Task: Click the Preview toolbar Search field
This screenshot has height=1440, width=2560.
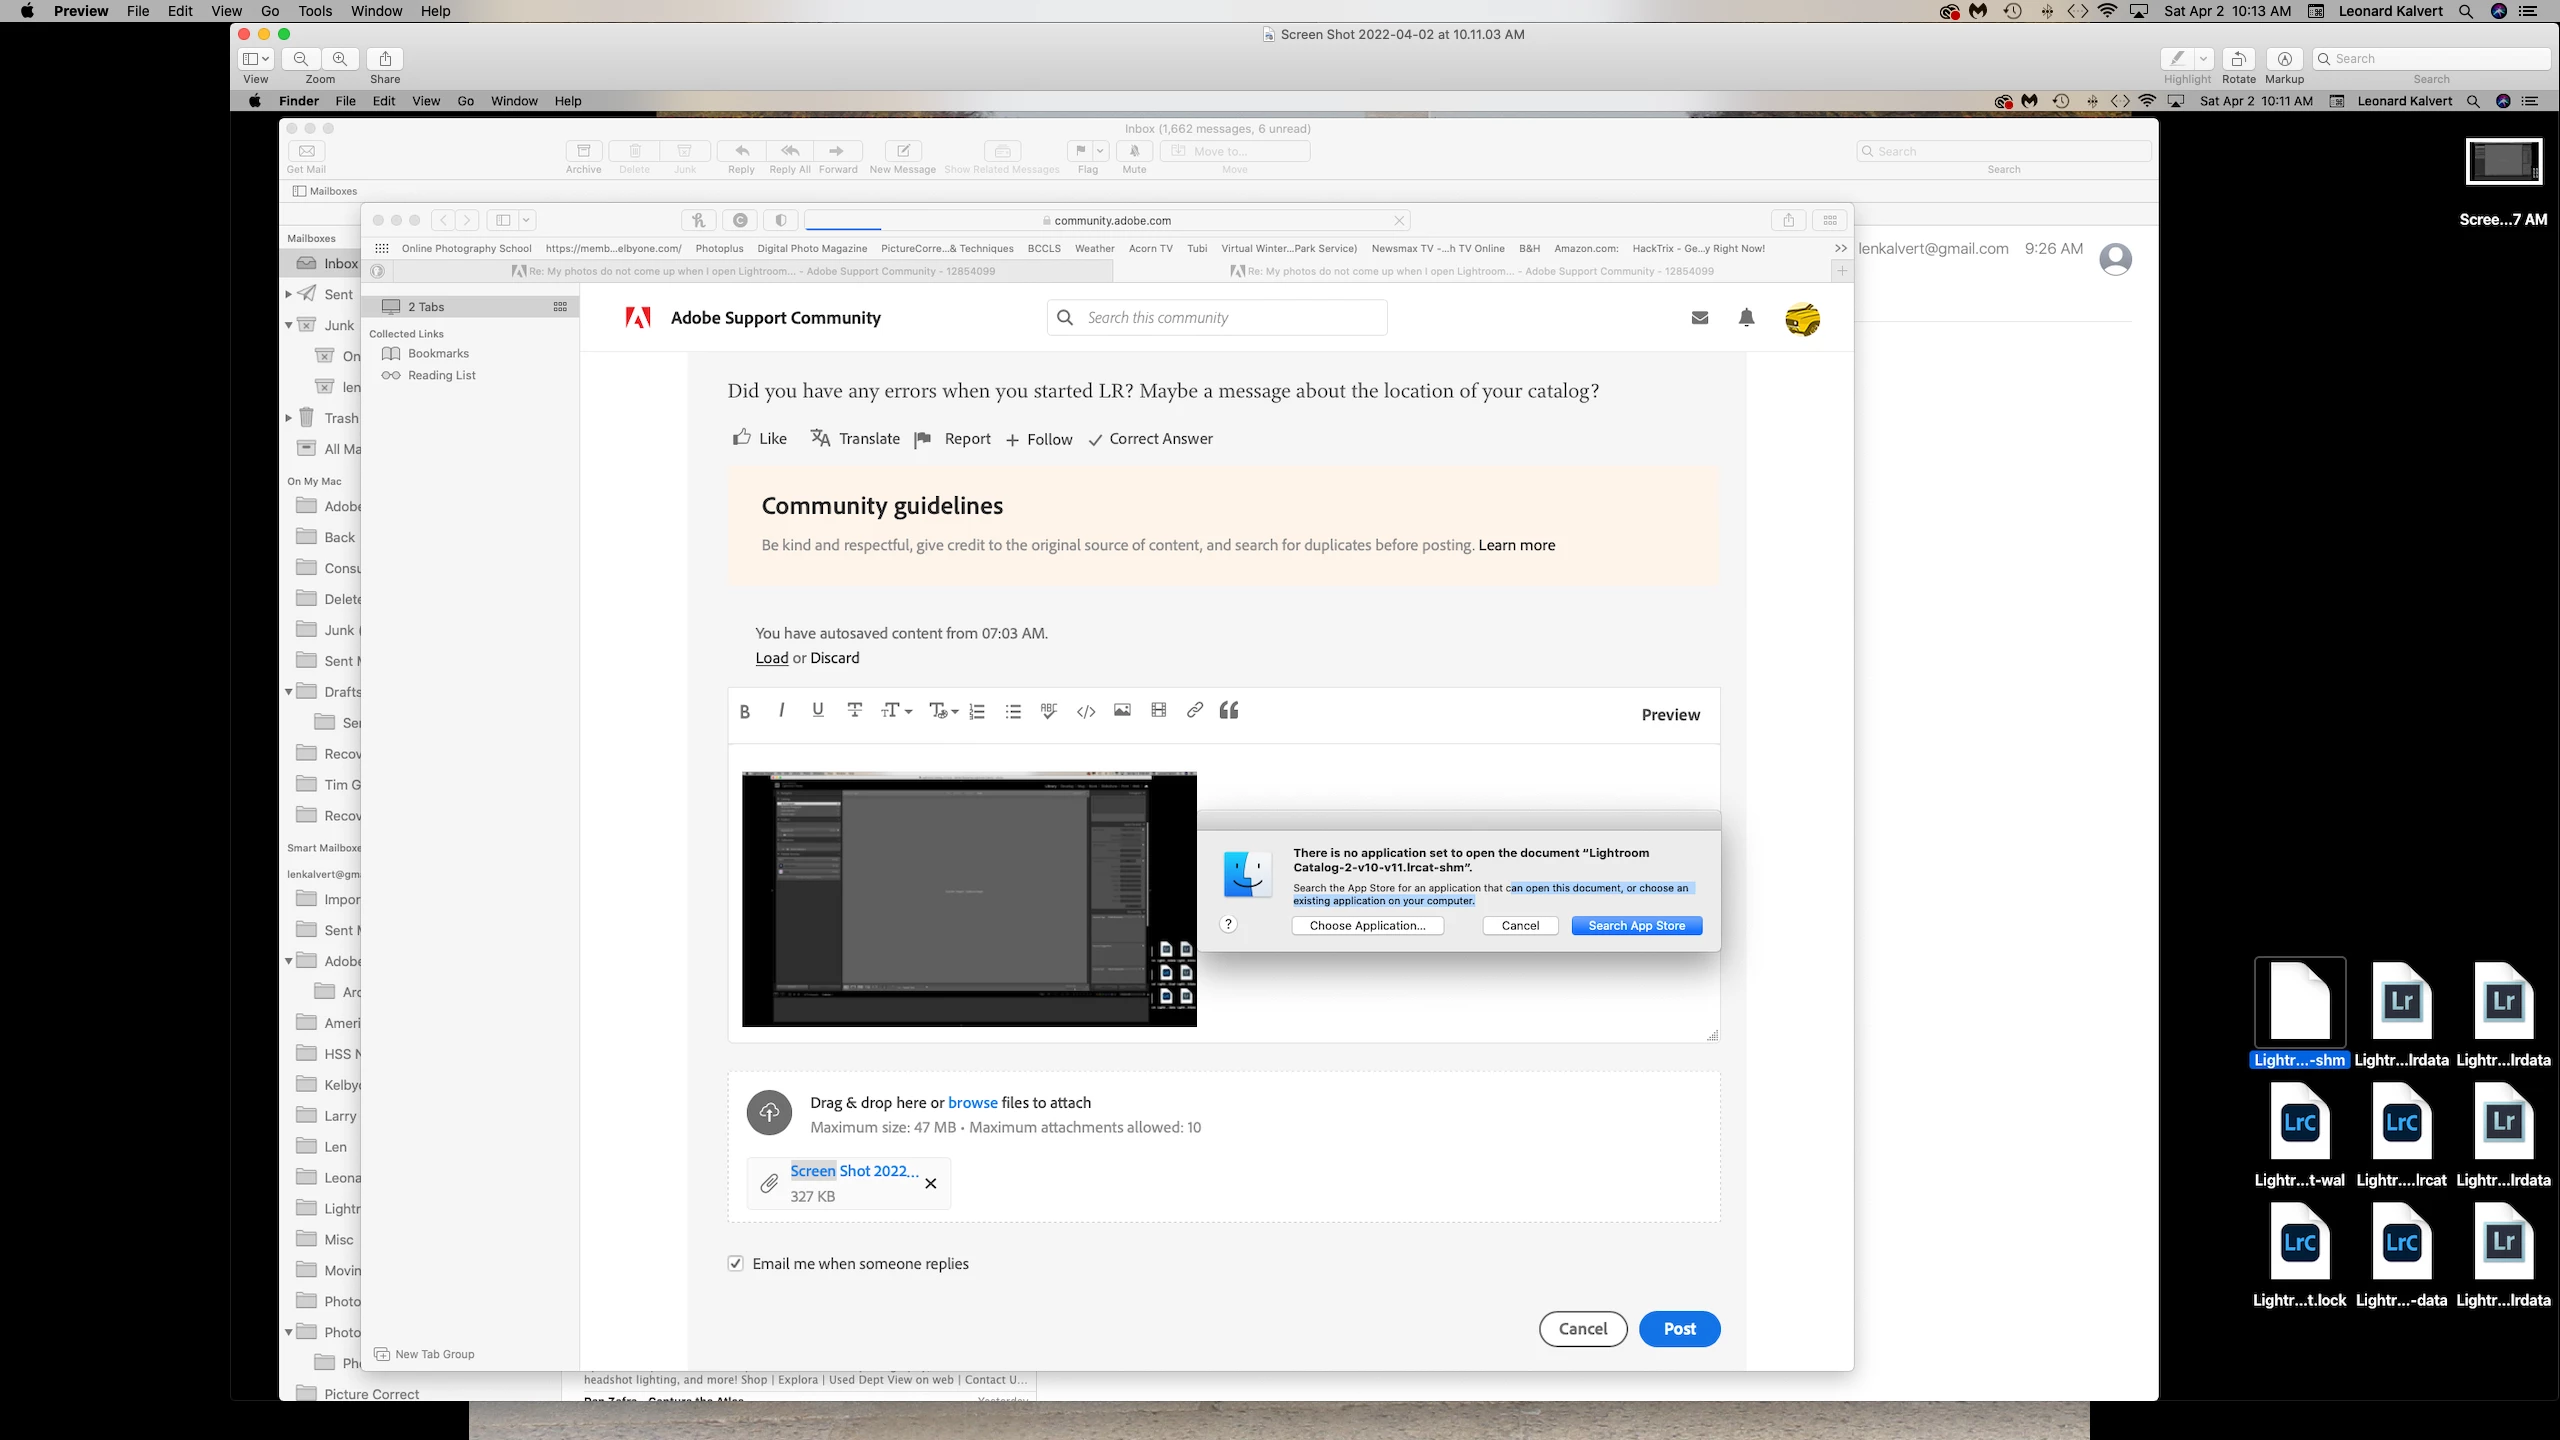Action: pos(2432,59)
